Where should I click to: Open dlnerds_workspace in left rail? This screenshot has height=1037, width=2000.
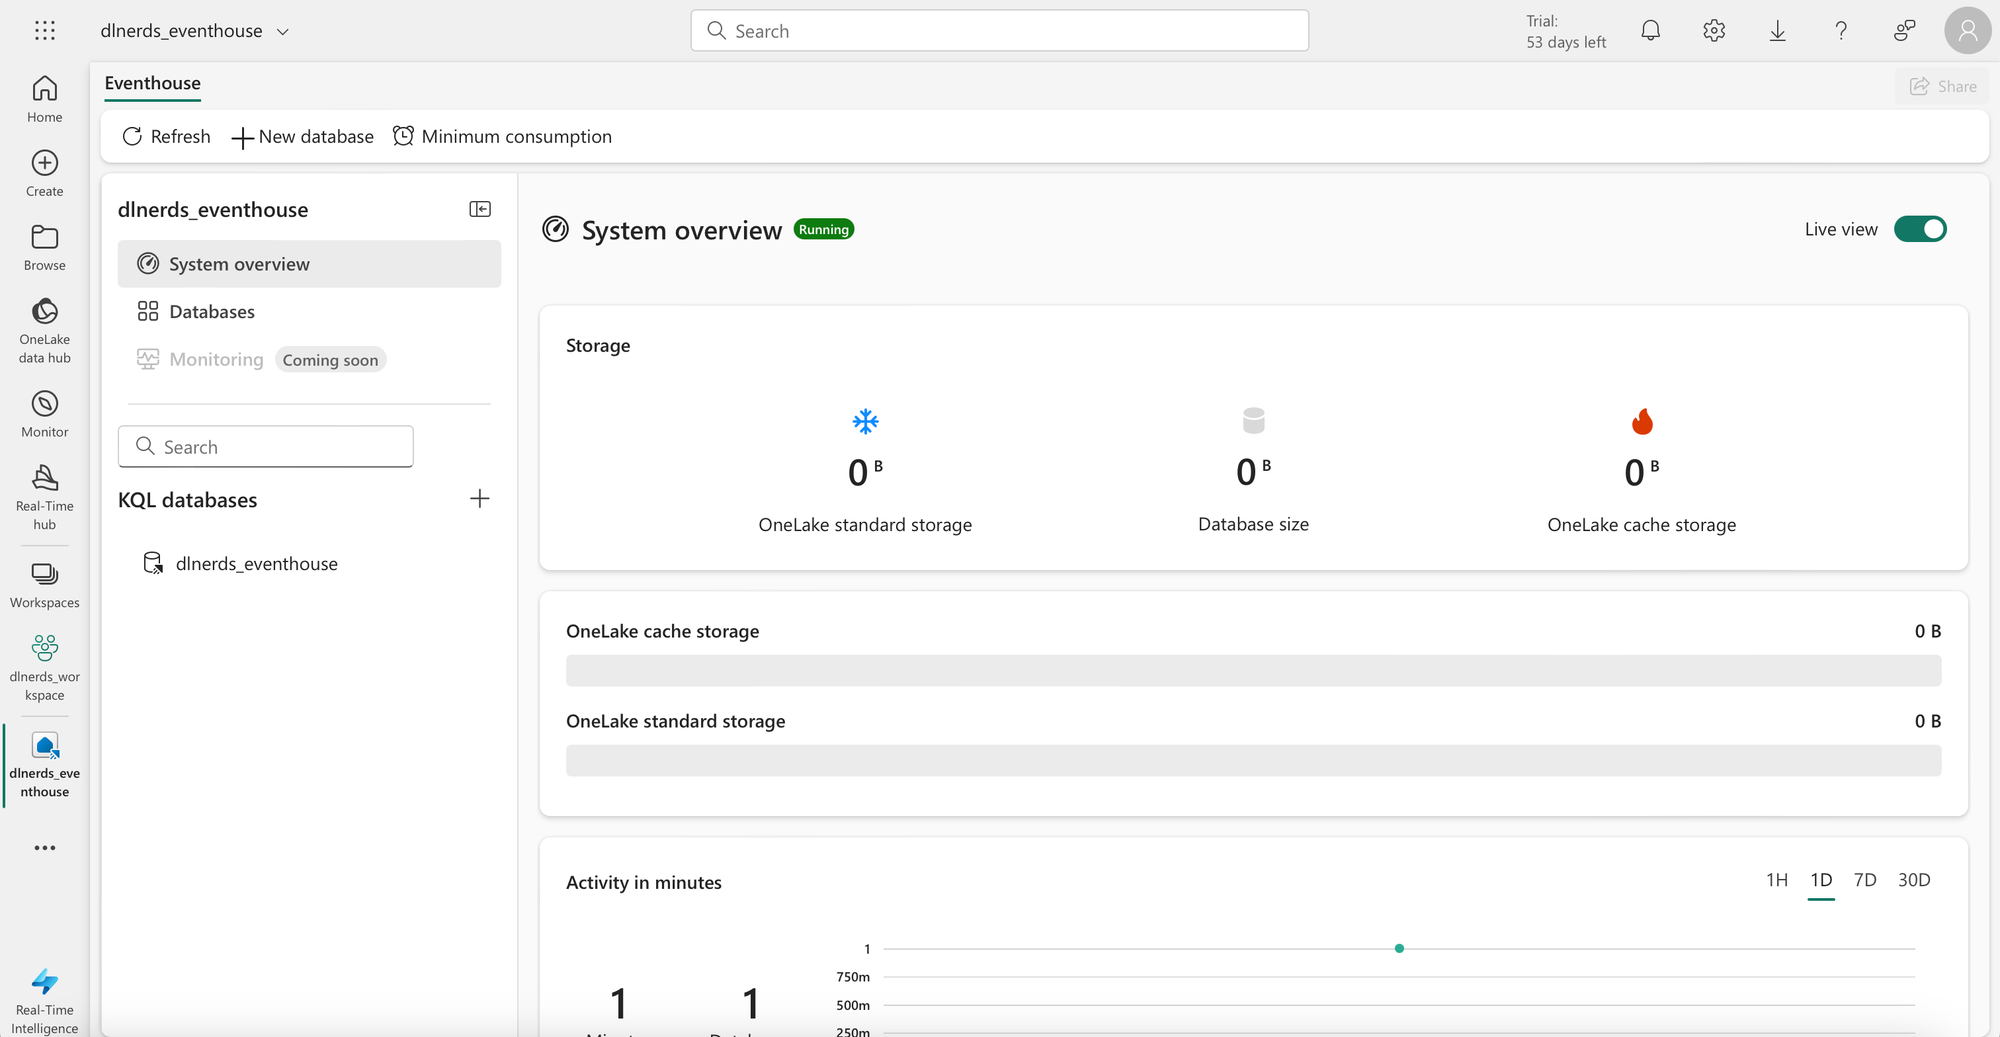(45, 667)
